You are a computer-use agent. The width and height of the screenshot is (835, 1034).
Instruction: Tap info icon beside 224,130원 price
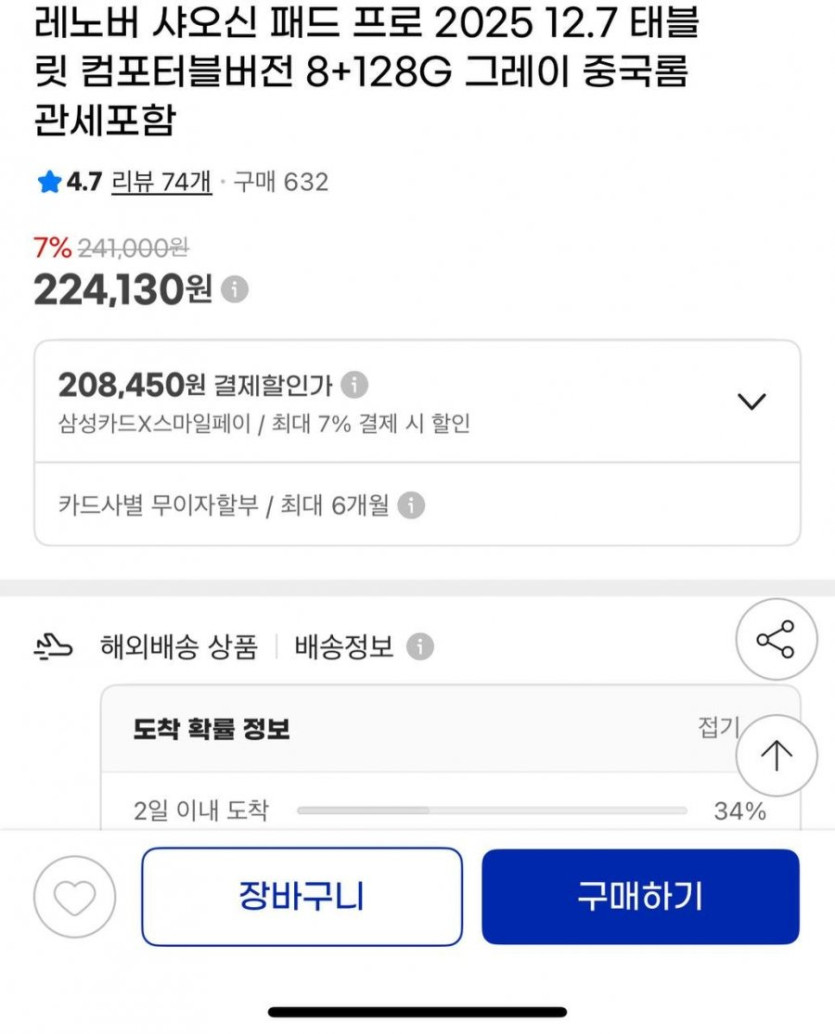click(x=234, y=290)
